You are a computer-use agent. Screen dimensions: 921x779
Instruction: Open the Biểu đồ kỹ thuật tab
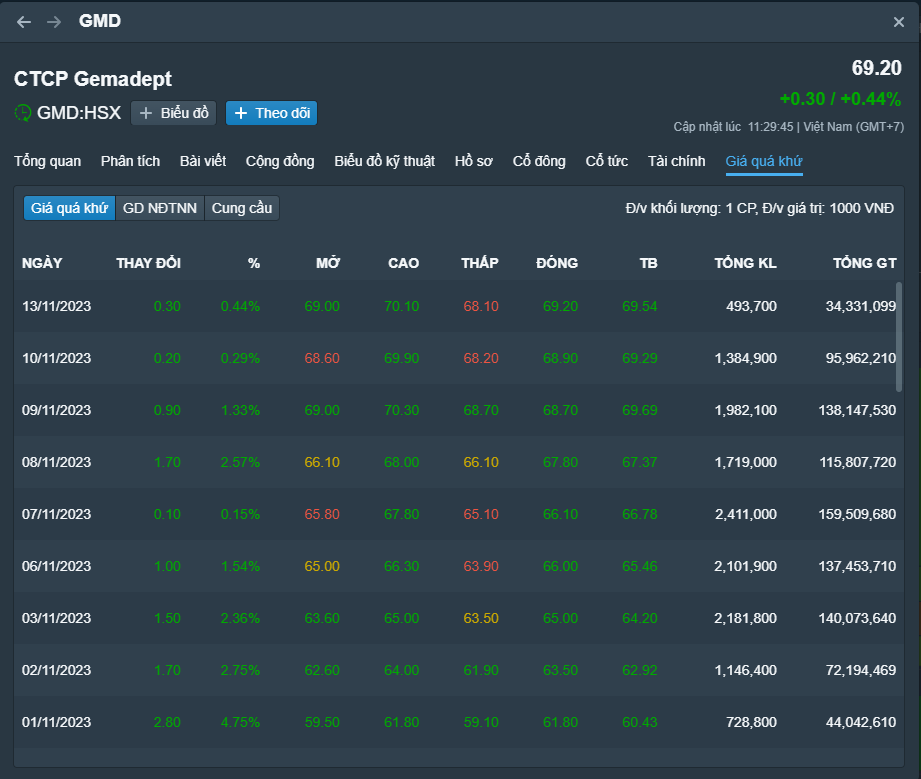[385, 161]
